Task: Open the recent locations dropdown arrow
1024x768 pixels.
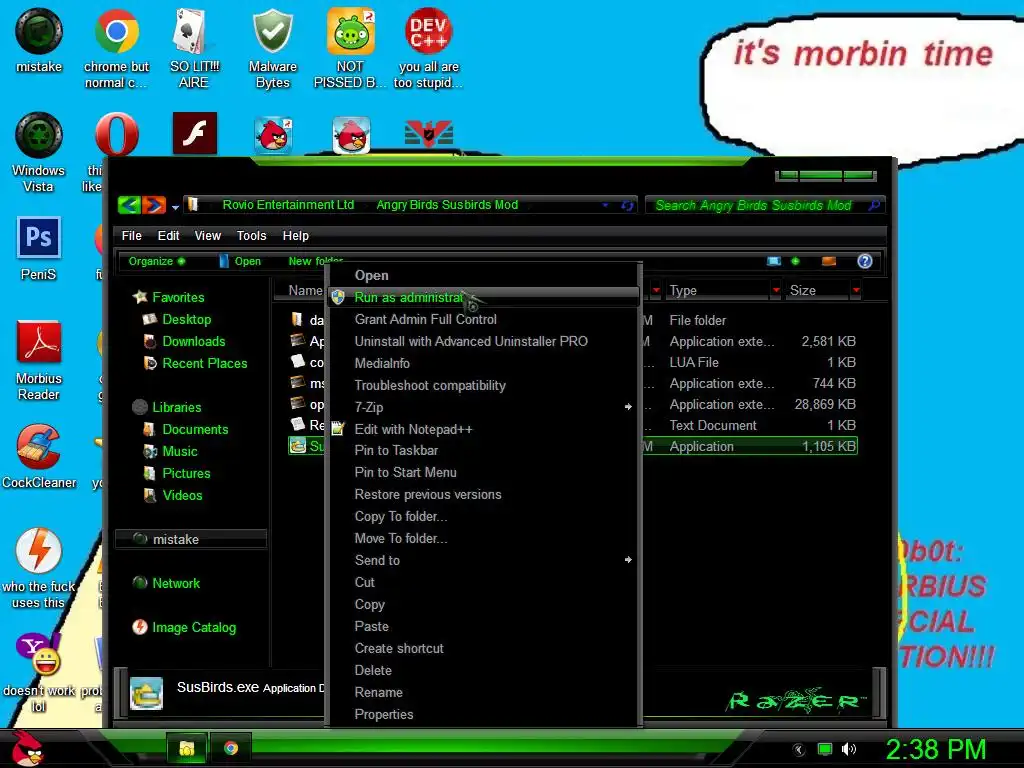Action: point(175,208)
